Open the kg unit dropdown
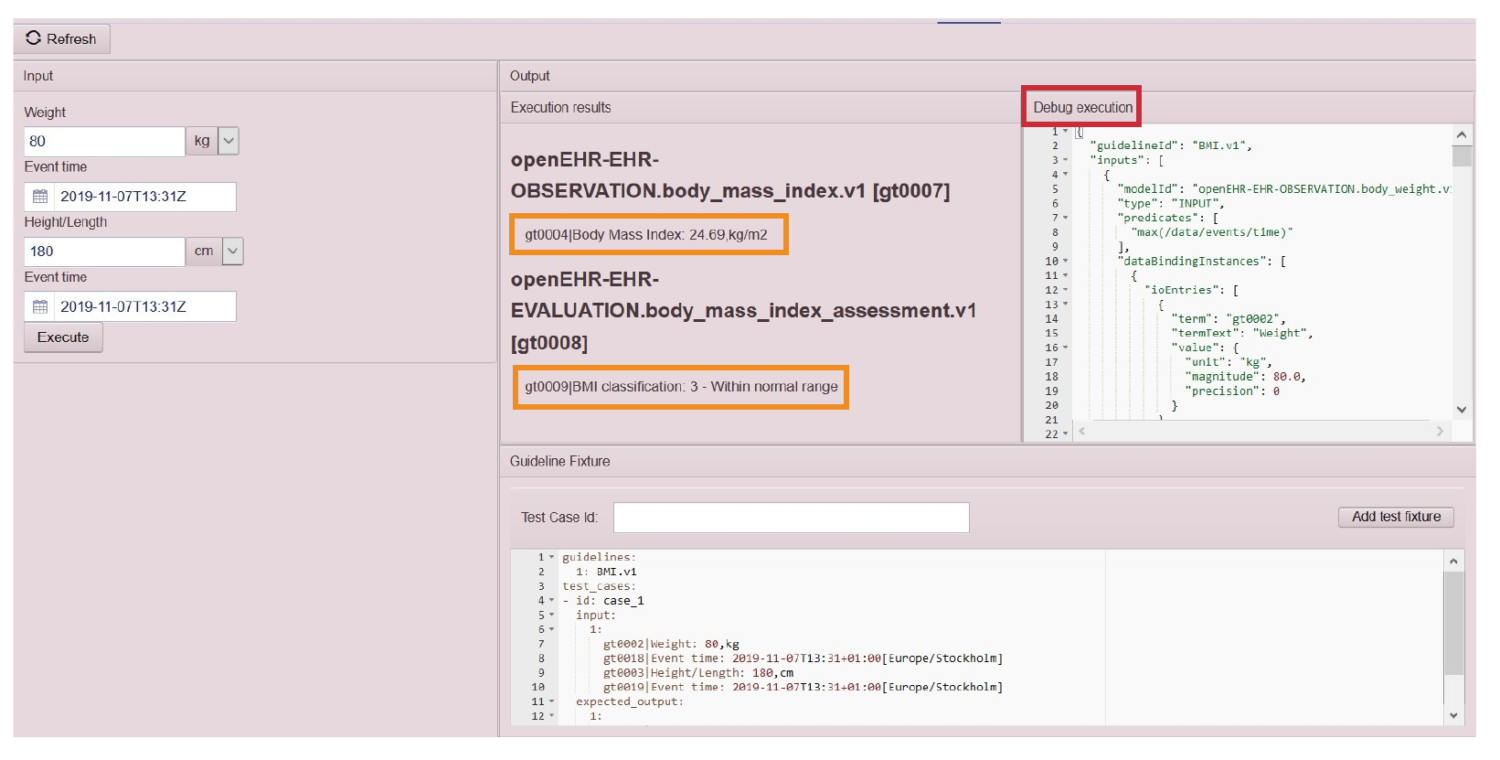This screenshot has height=760, width=1500. click(x=228, y=141)
